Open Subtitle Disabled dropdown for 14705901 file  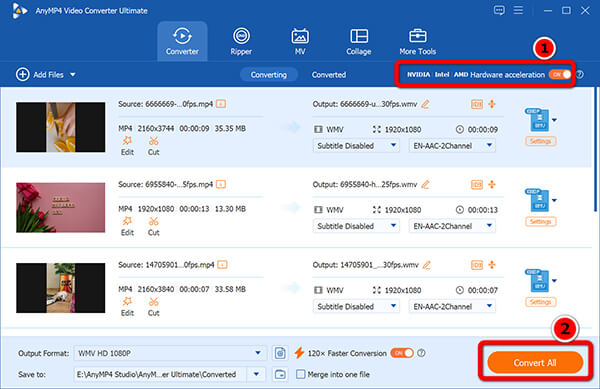point(356,306)
